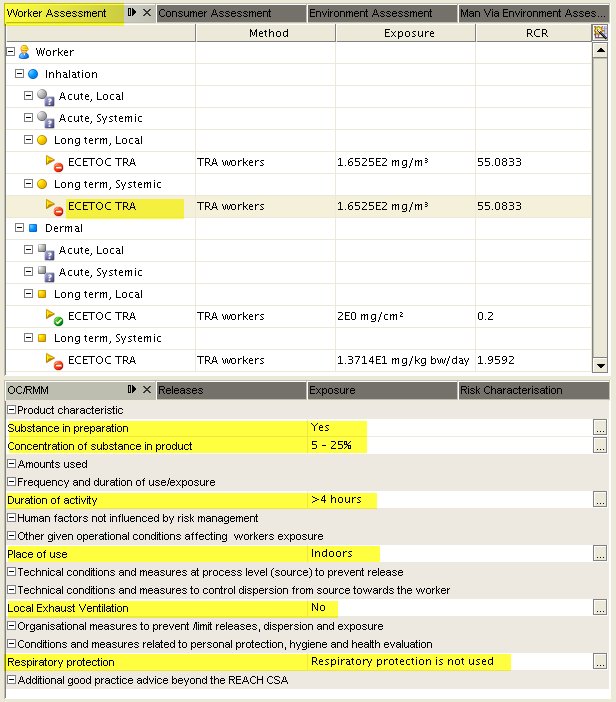The image size is (616, 702).
Task: Detach the OC/RMM tab with the arrow icon
Action: tap(131, 390)
